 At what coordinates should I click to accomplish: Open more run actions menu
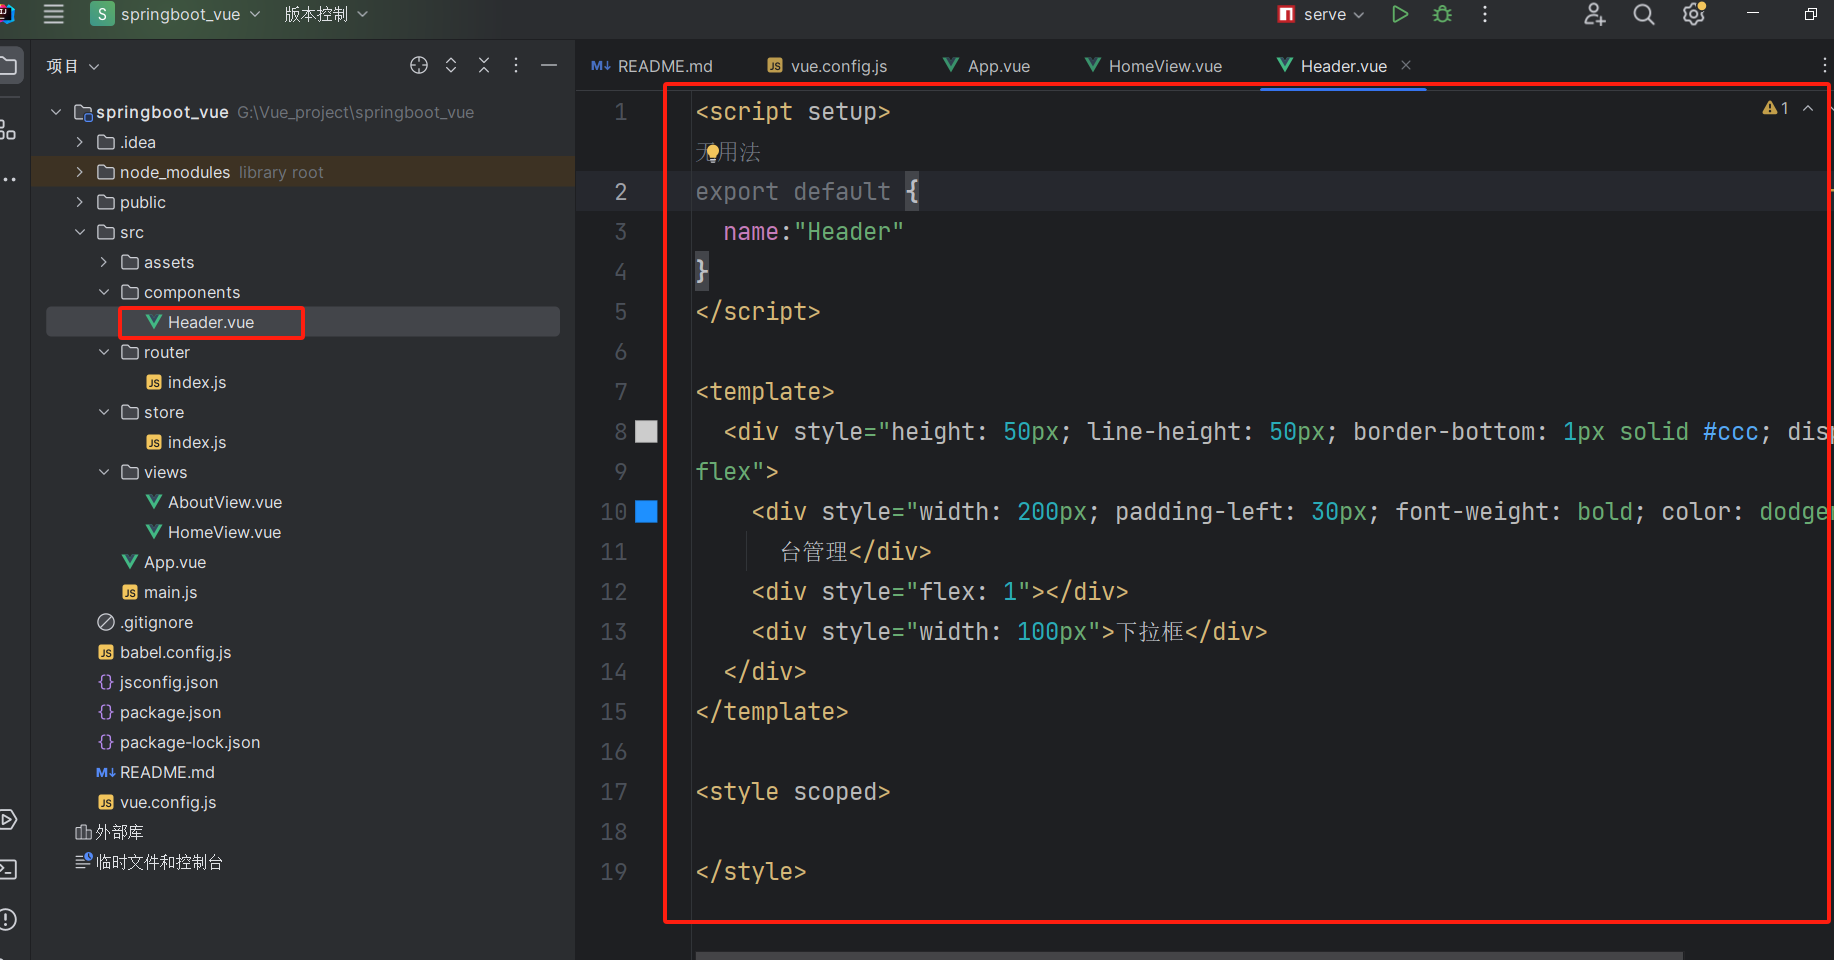pyautogui.click(x=1485, y=14)
